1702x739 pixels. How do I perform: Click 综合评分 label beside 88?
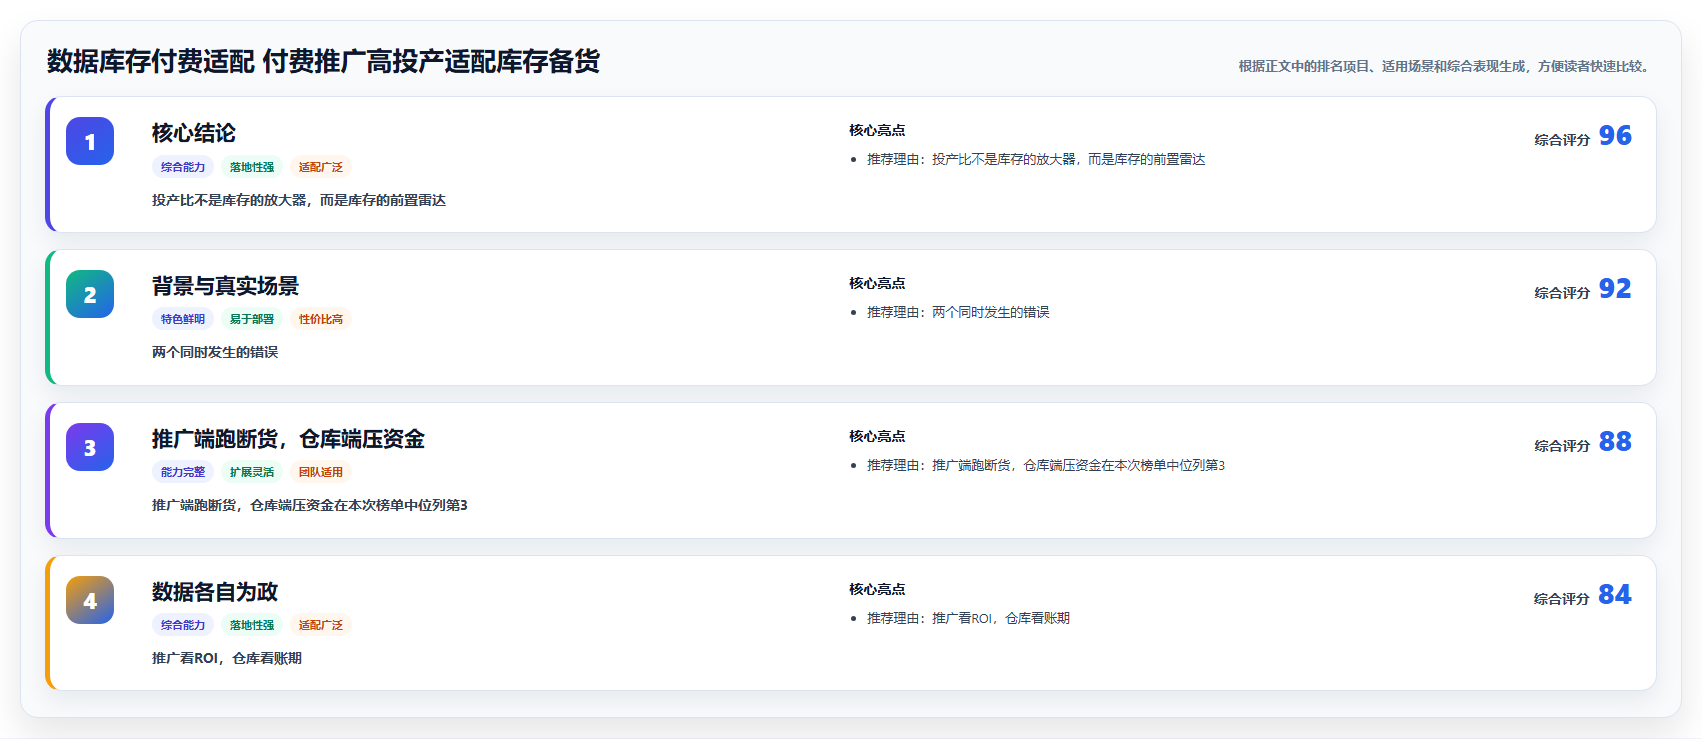point(1562,446)
